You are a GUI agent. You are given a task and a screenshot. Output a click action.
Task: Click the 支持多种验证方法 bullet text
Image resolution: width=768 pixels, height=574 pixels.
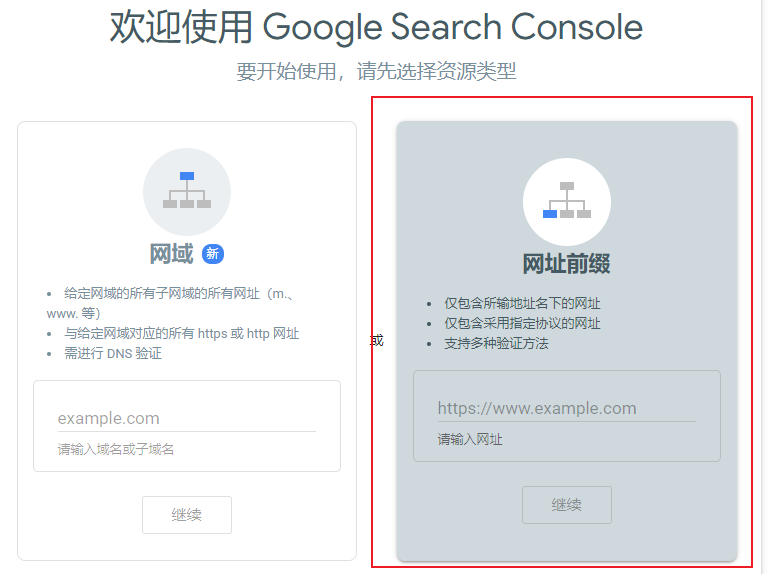click(x=496, y=343)
